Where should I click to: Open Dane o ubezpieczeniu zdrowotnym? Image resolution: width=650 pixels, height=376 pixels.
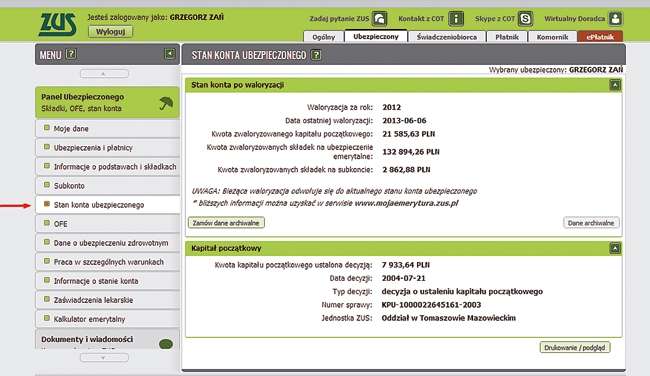[x=107, y=243]
